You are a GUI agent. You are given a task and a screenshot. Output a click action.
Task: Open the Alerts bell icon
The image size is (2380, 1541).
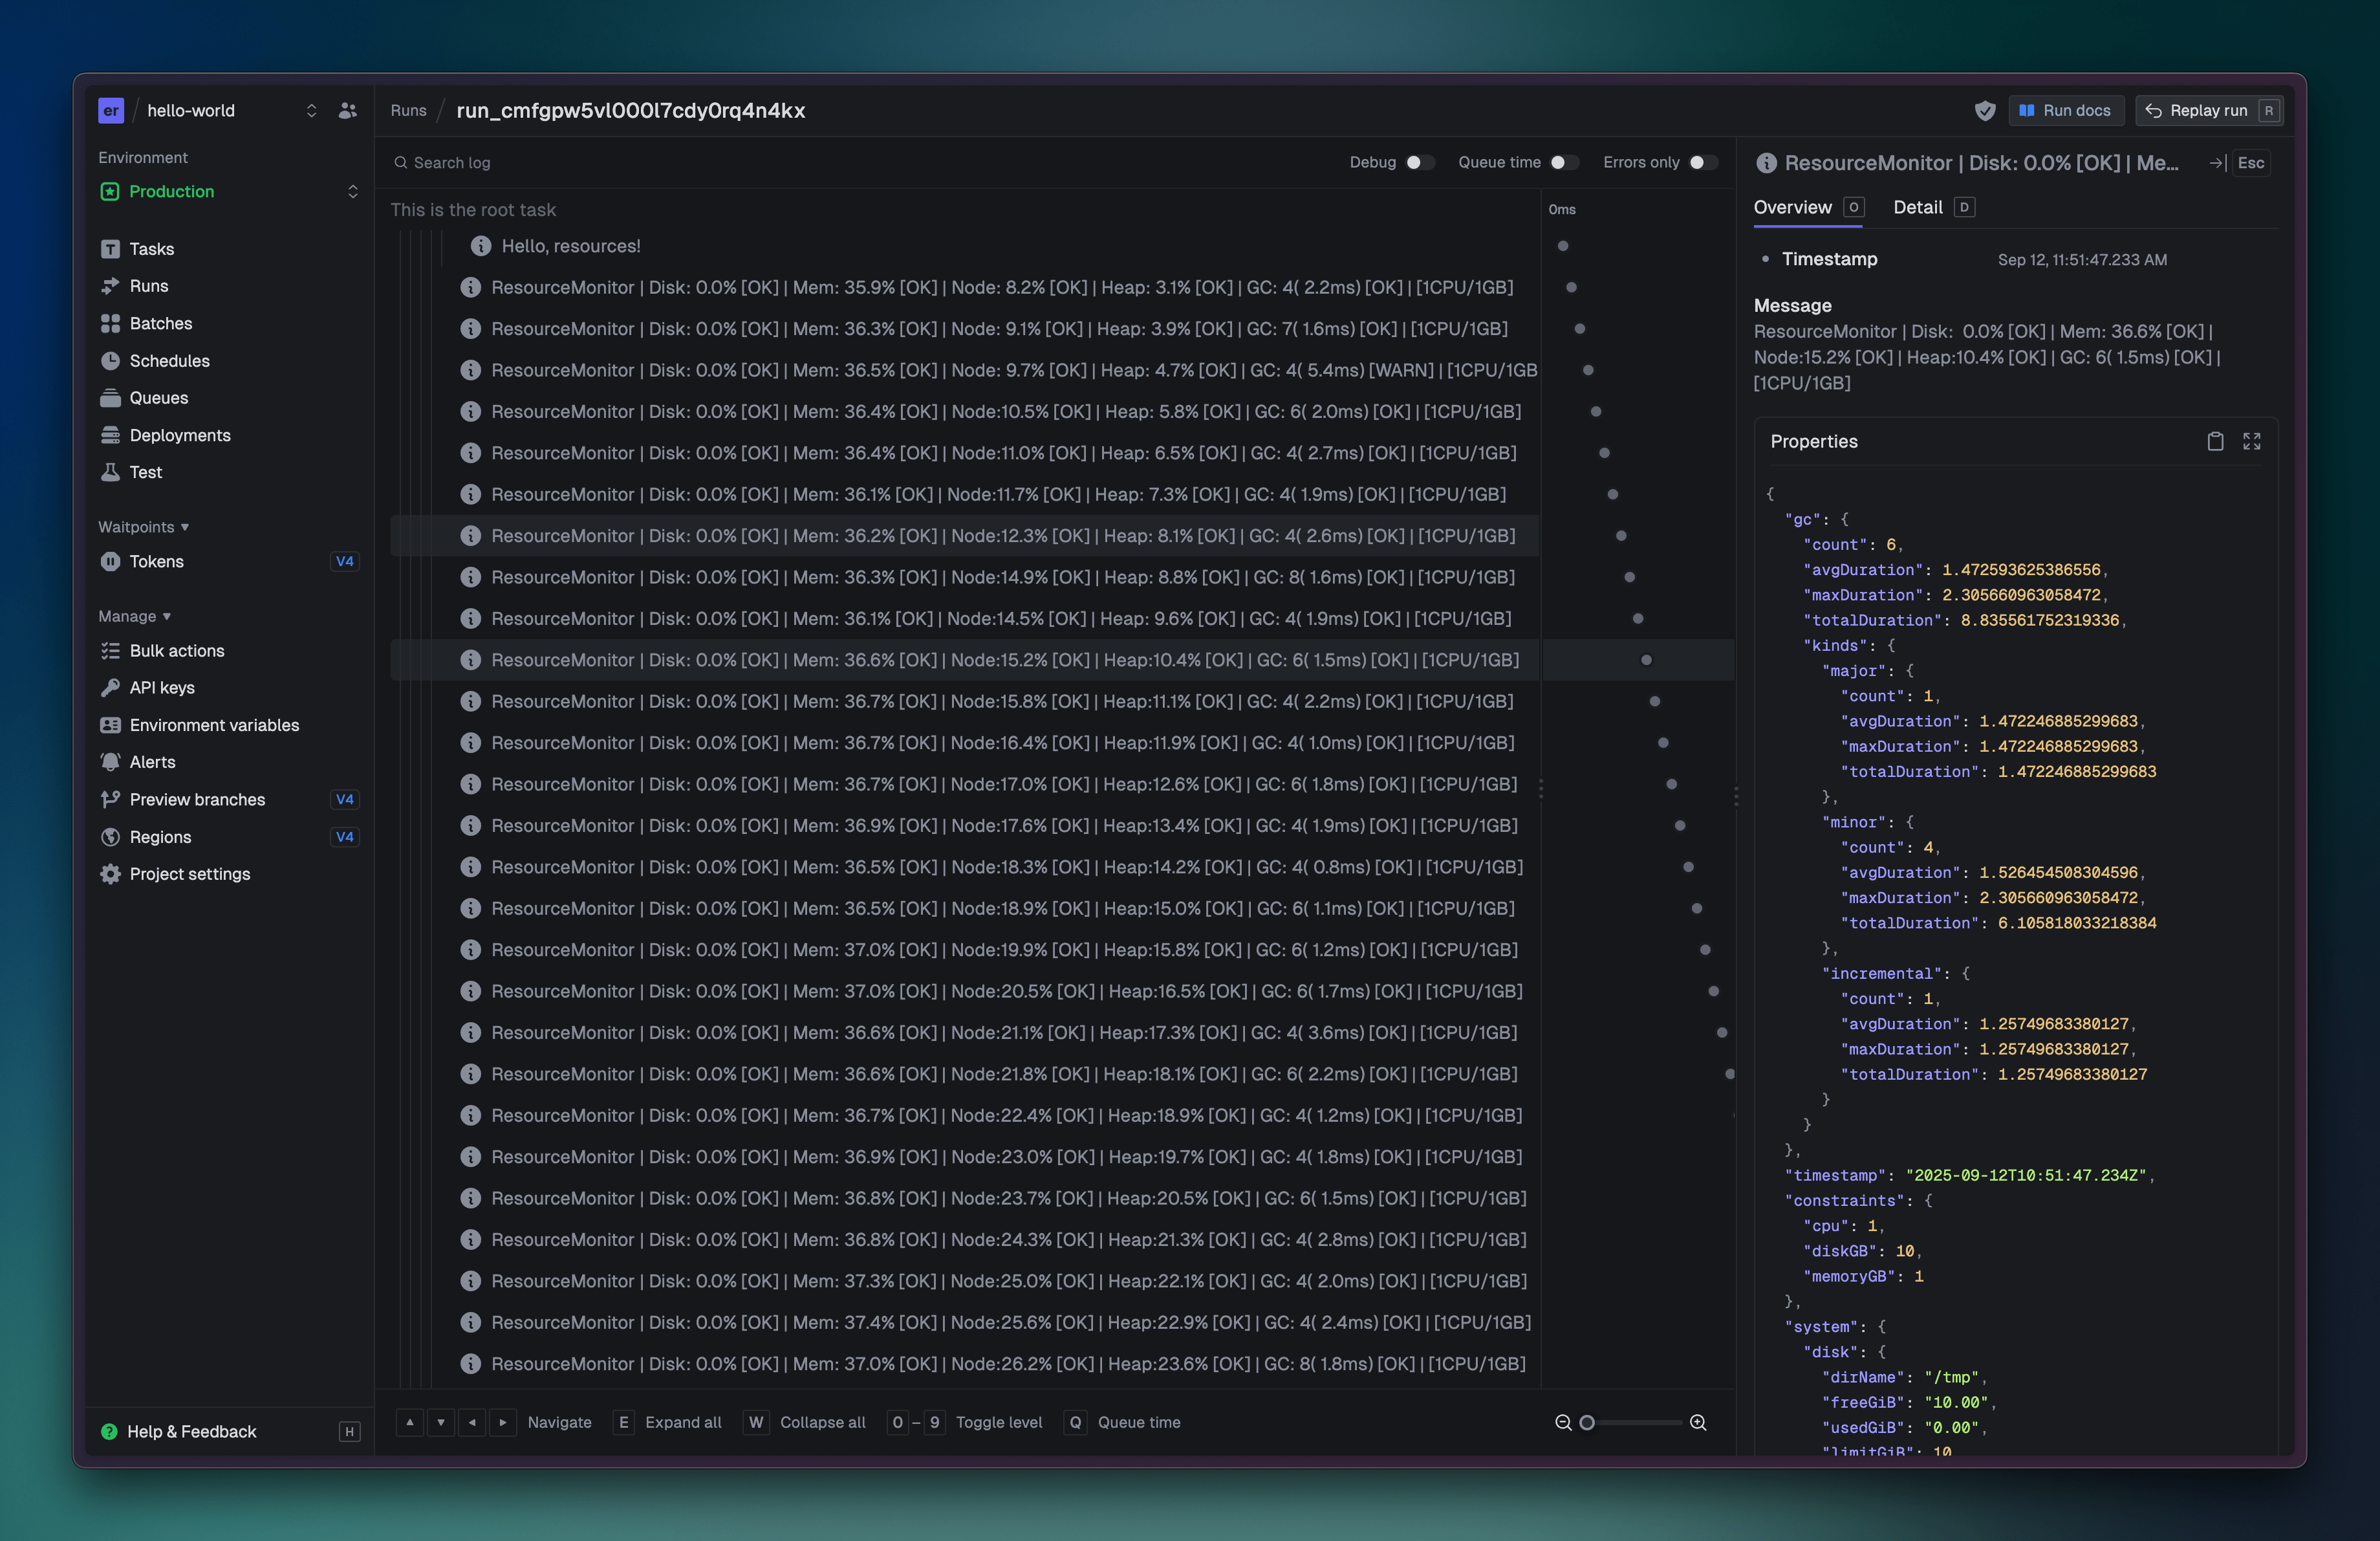click(x=110, y=761)
